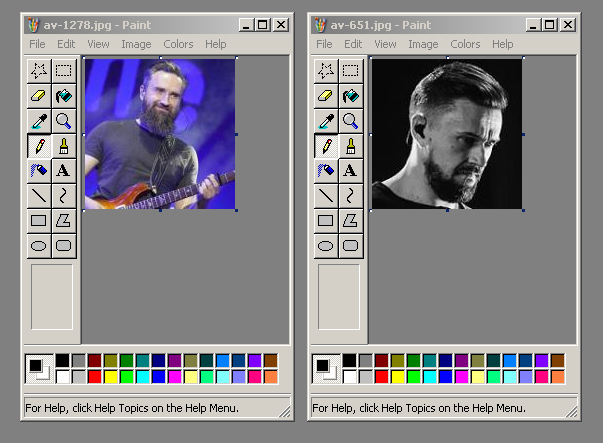Activate Pick Color eyedropper in av-1278.jpg window

point(39,121)
